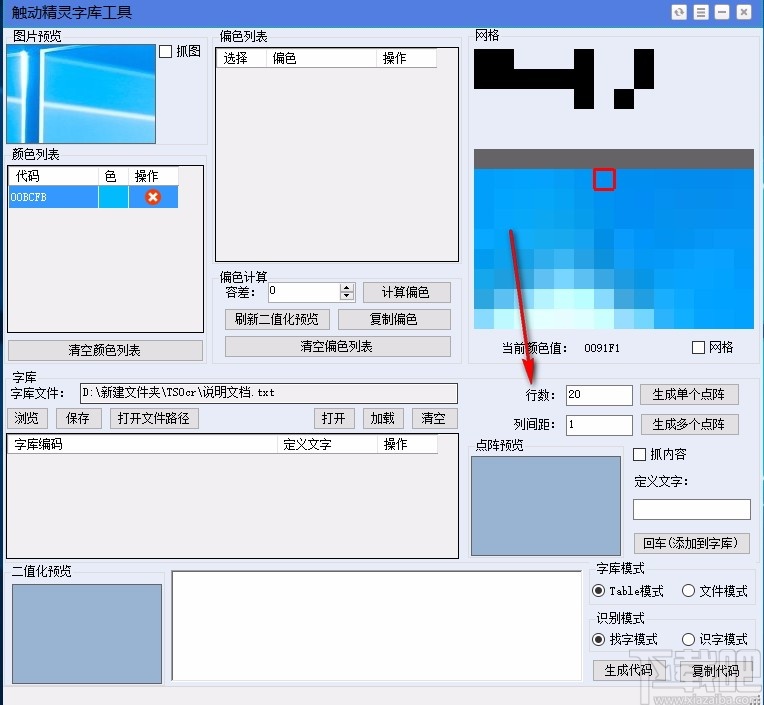The width and height of the screenshot is (764, 705).
Task: Click the 图片预览 thumbnail image
Action: 81,94
